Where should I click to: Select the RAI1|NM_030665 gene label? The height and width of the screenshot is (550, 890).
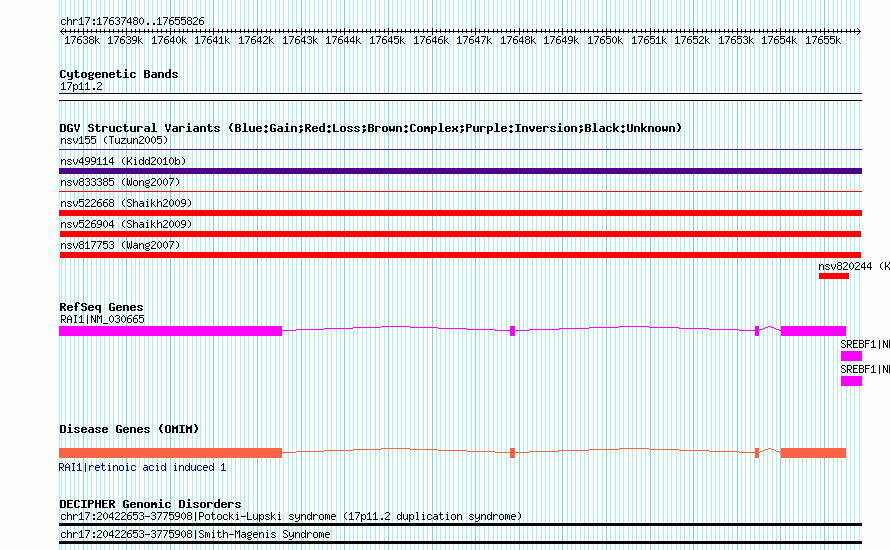tap(102, 319)
